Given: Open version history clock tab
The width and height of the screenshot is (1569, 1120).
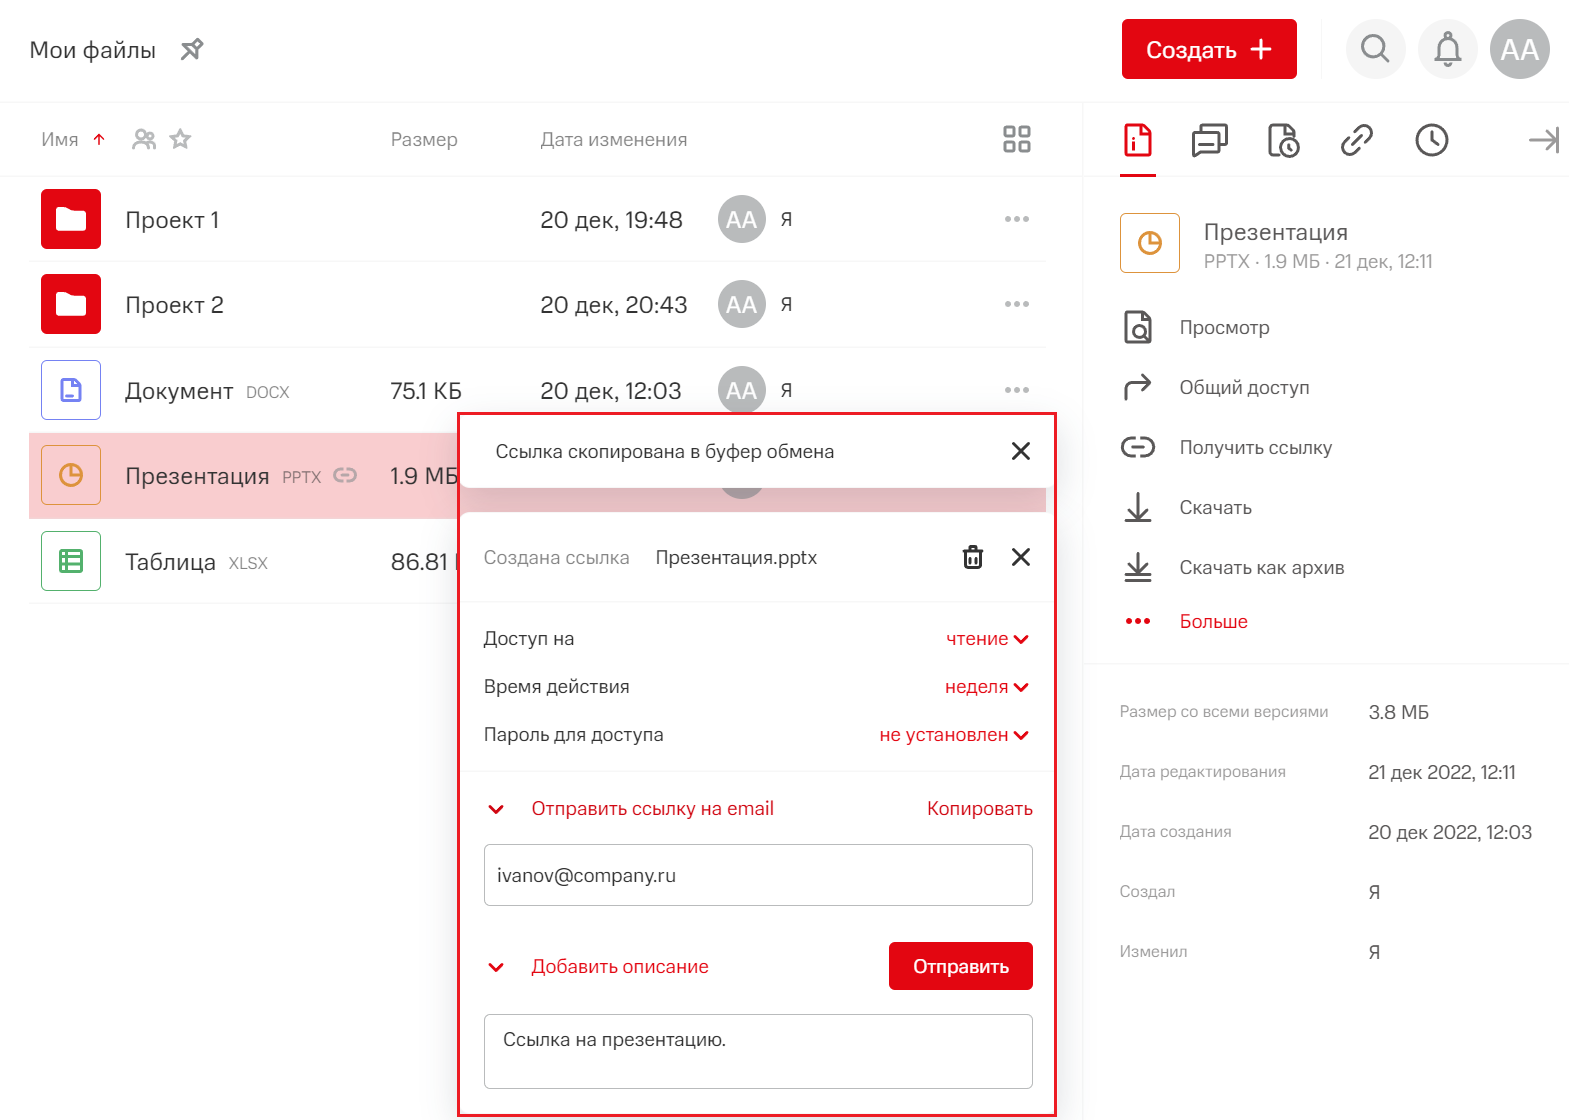Looking at the screenshot, I should coord(1431,140).
